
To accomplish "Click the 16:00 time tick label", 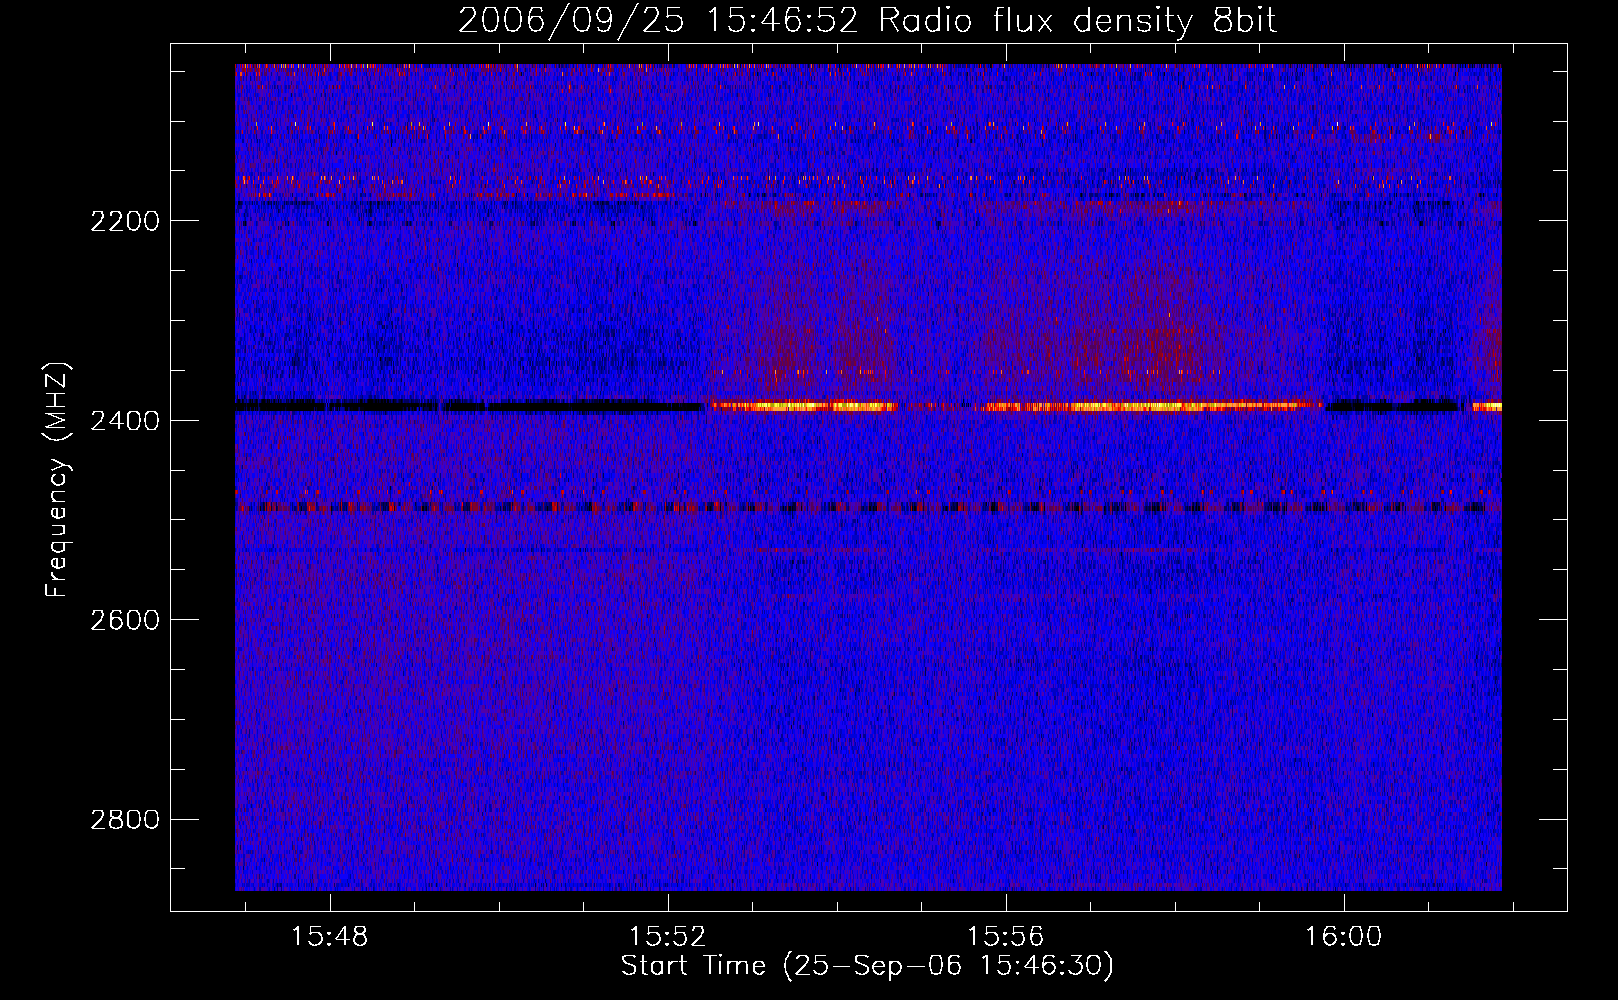I will click(1343, 937).
